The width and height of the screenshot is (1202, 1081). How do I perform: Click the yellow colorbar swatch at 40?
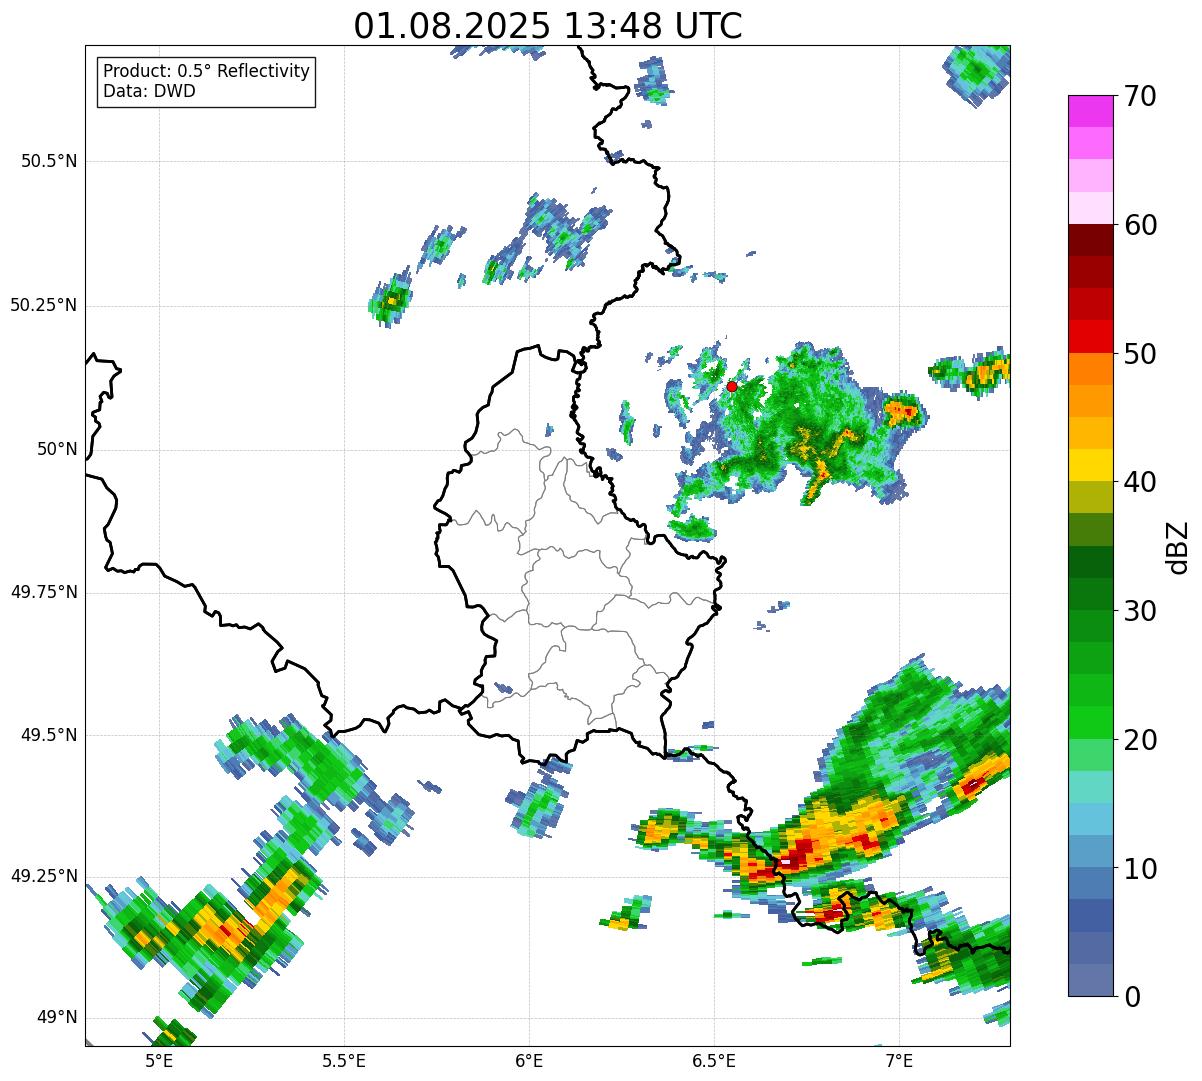point(1090,466)
